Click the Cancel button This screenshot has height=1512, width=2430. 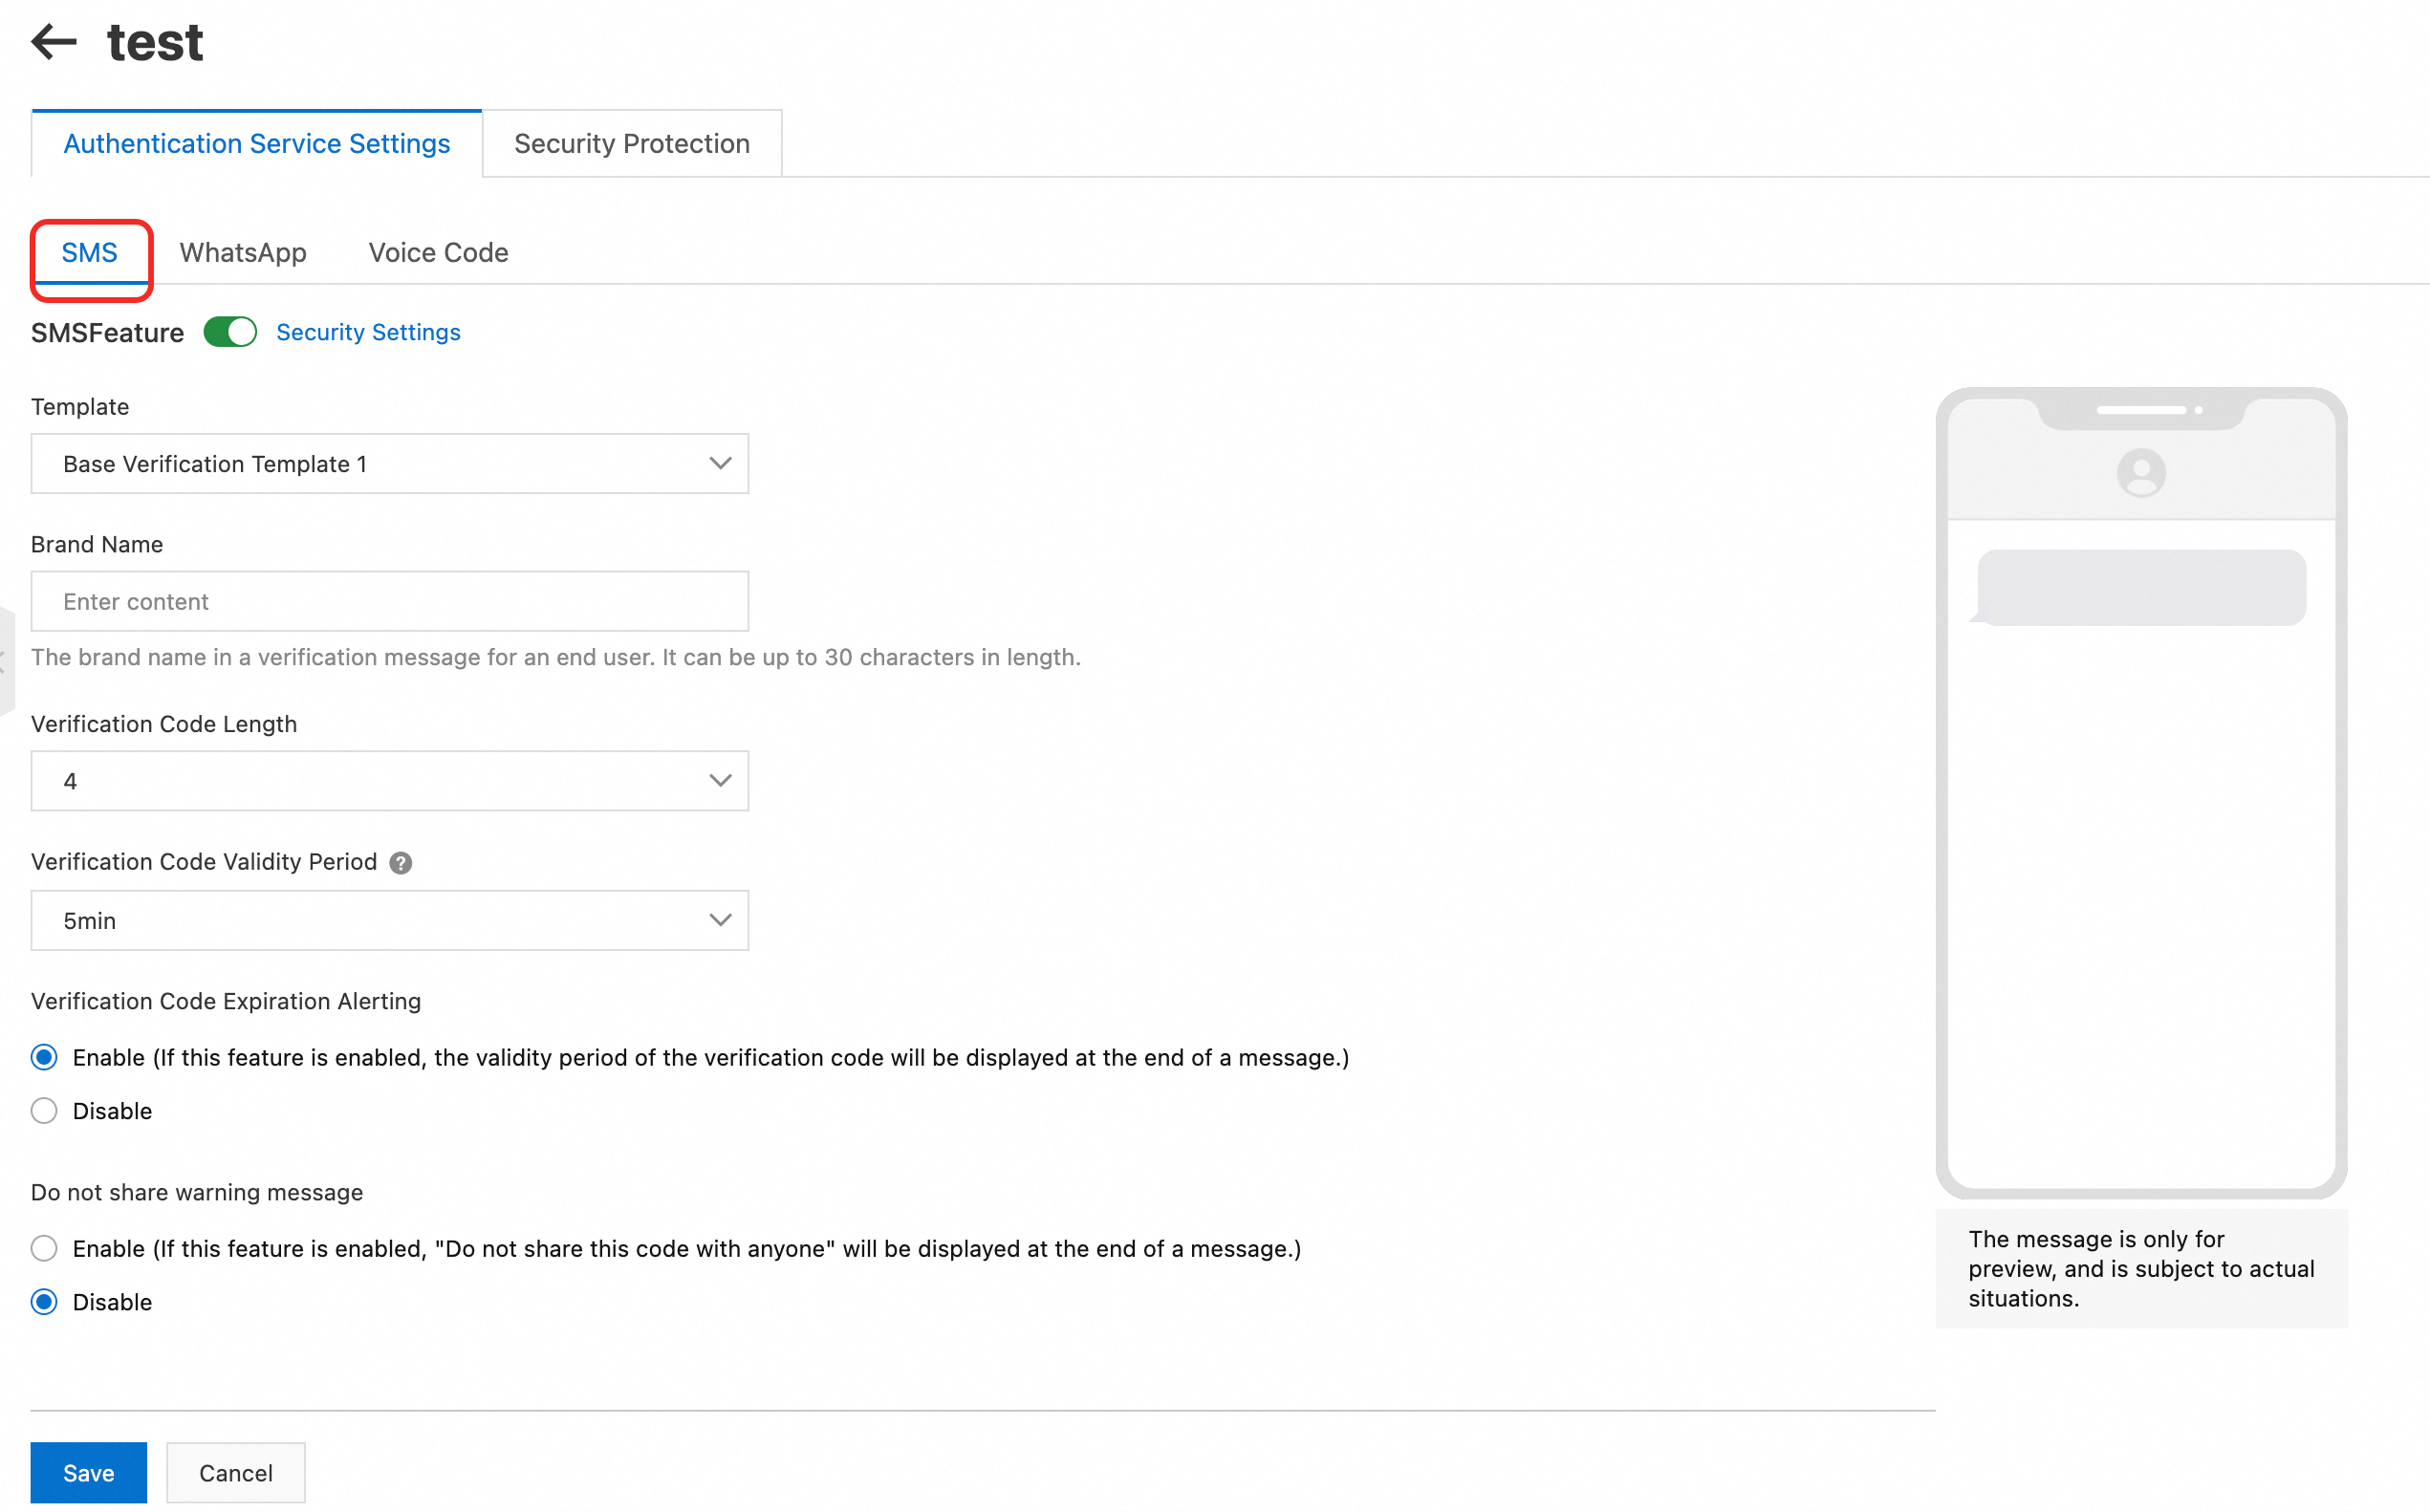(235, 1472)
